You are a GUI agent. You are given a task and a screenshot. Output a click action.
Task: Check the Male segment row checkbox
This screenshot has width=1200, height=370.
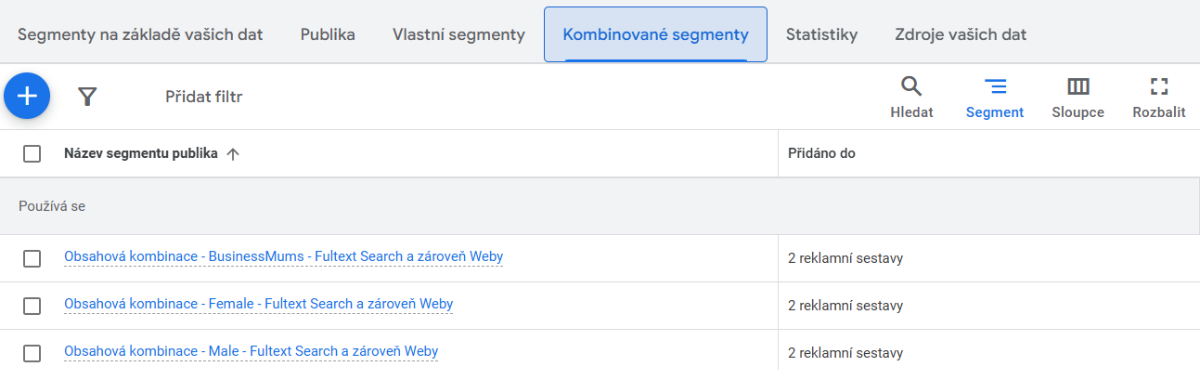[x=32, y=353]
